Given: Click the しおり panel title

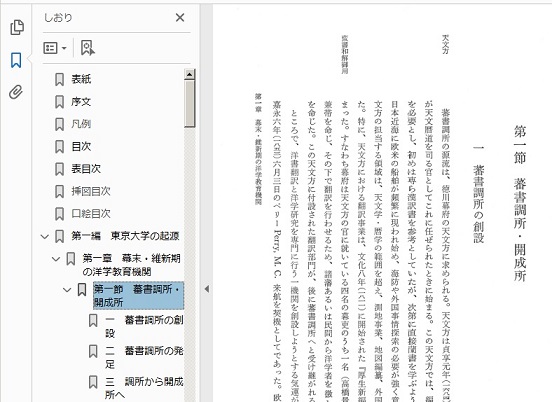Looking at the screenshot, I should (58, 17).
